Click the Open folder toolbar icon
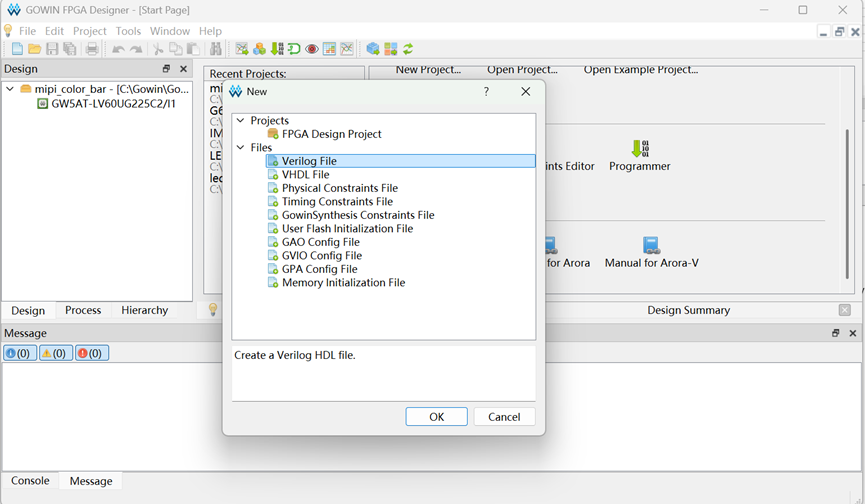Image resolution: width=865 pixels, height=504 pixels. [34, 49]
